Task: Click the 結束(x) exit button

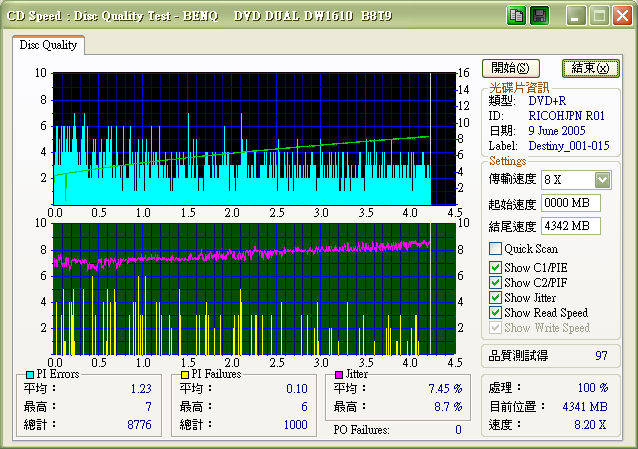Action: click(x=591, y=68)
